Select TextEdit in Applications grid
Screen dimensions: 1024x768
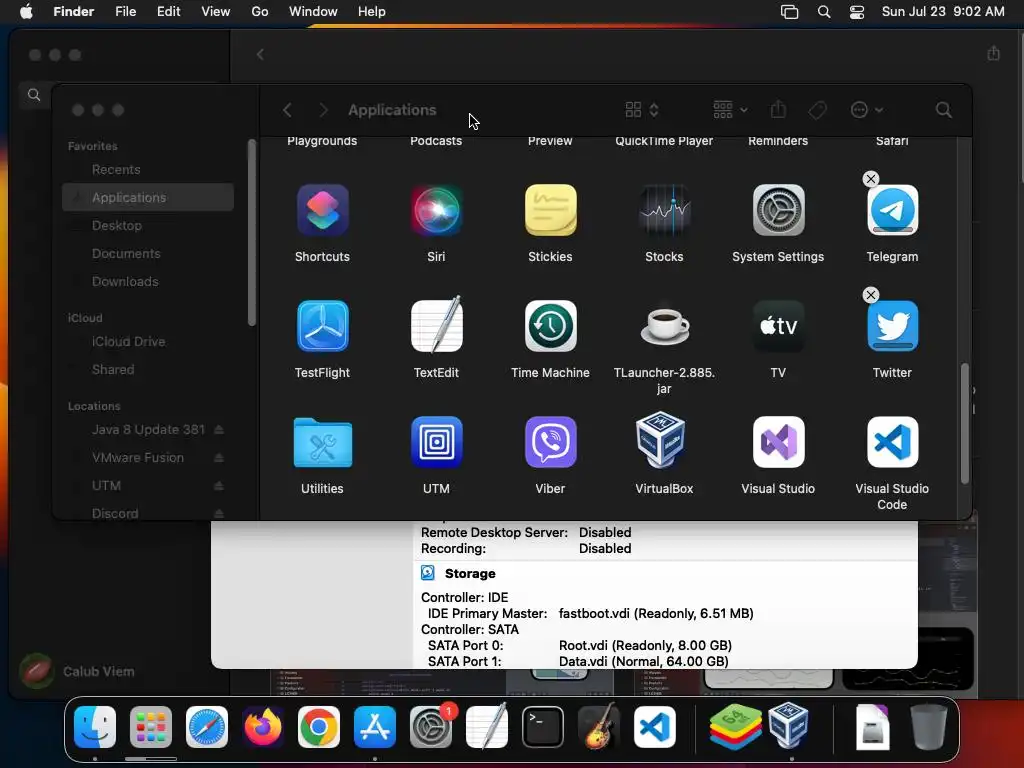436,325
